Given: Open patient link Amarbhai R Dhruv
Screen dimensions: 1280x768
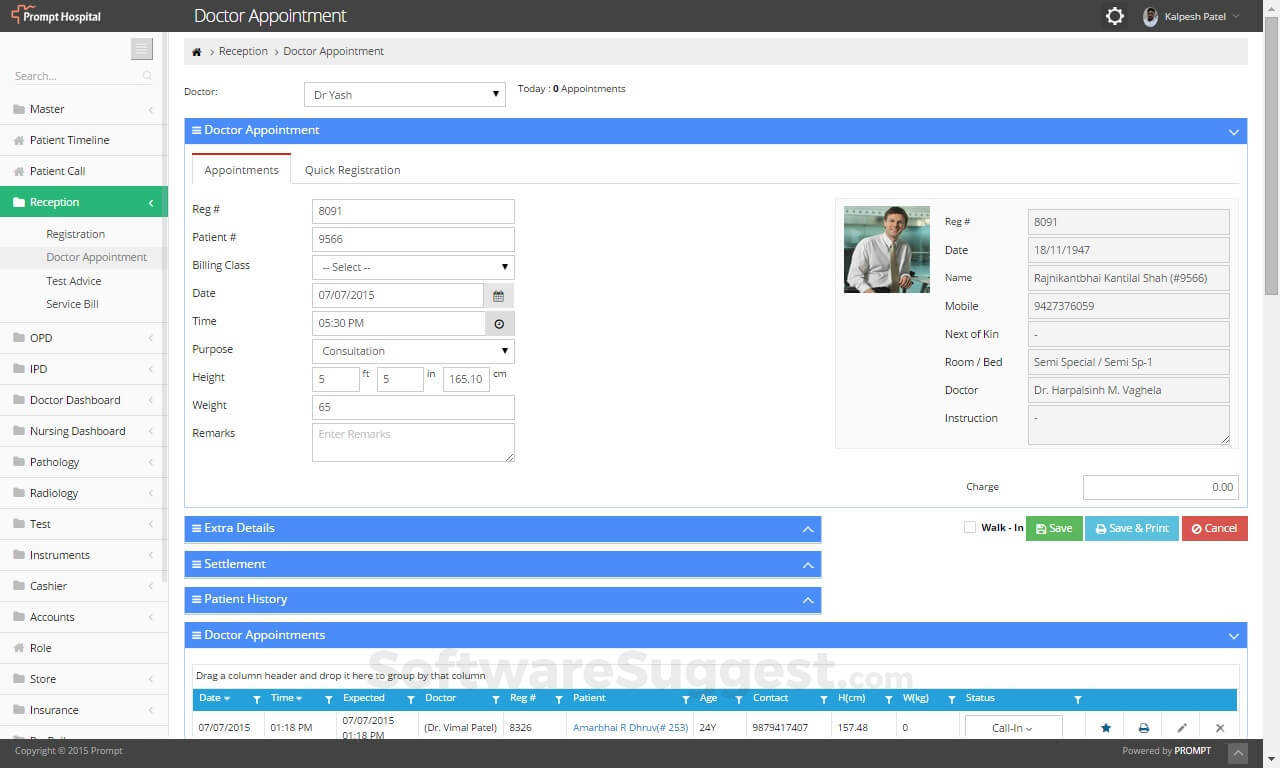Looking at the screenshot, I should click(628, 727).
